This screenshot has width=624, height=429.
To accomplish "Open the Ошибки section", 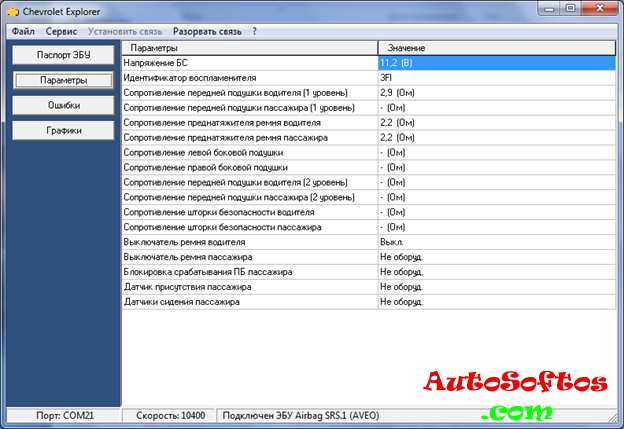I will pos(63,105).
